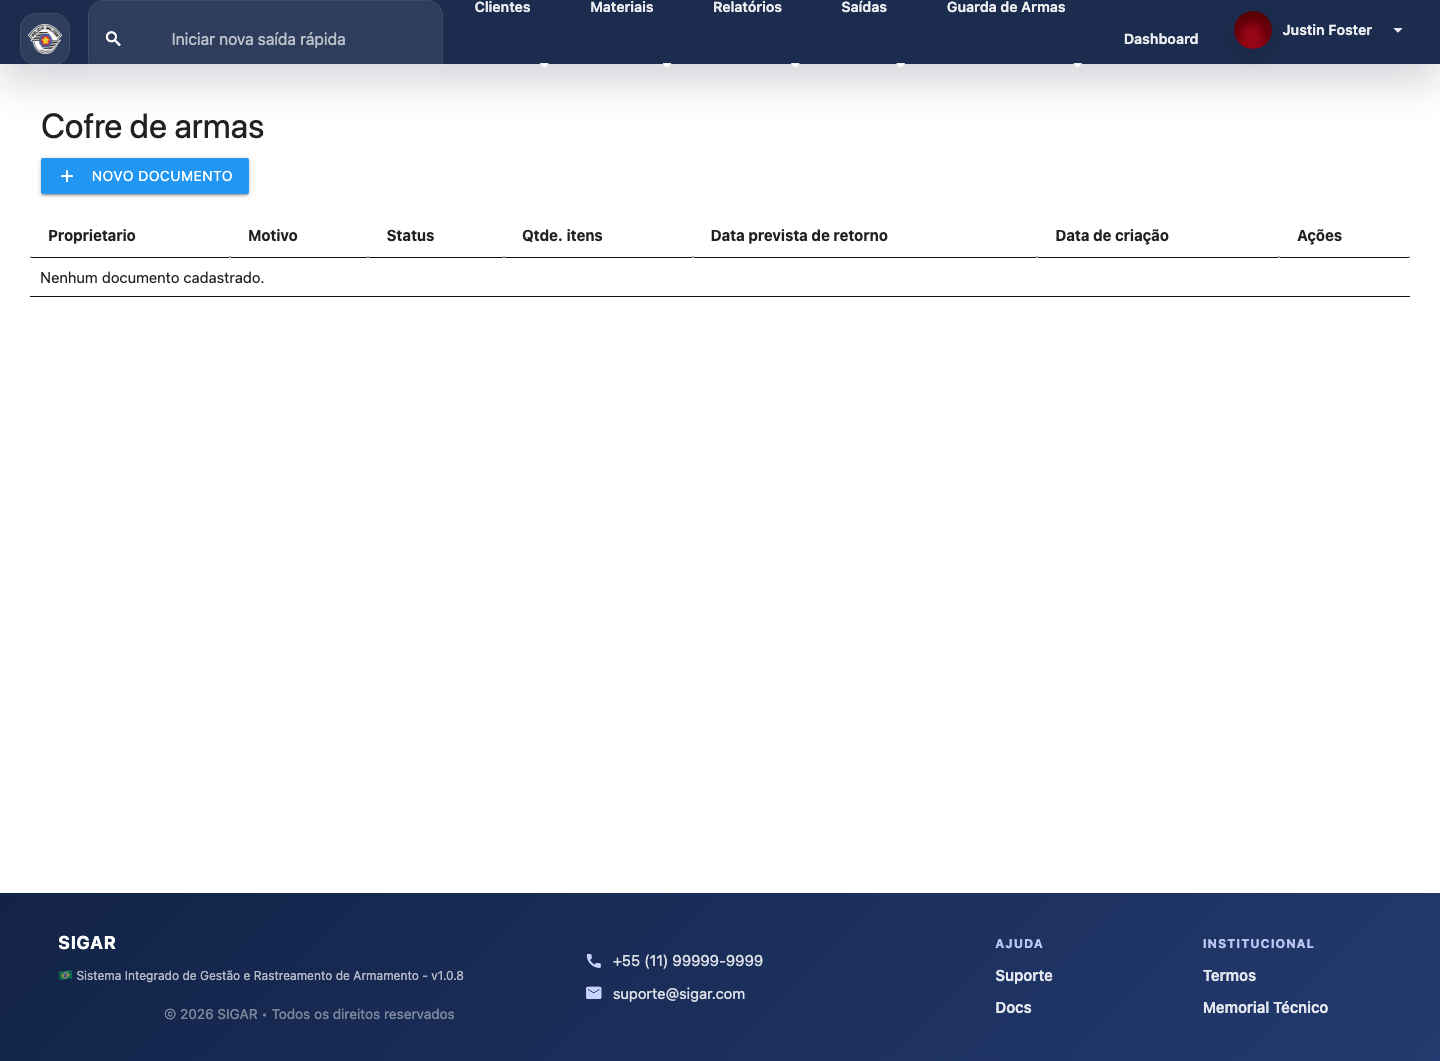Open the Memorial Técnico link
The width and height of the screenshot is (1440, 1061).
1265,1008
